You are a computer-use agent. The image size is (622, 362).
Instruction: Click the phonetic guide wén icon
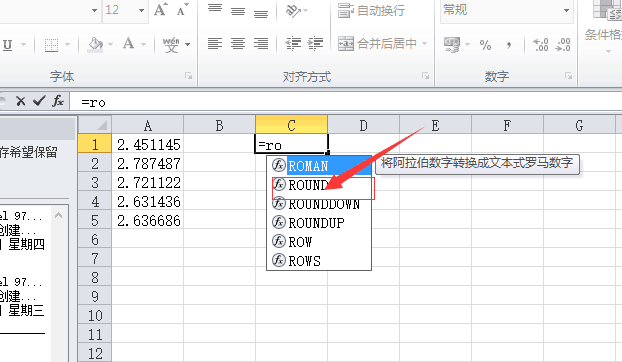(x=171, y=45)
